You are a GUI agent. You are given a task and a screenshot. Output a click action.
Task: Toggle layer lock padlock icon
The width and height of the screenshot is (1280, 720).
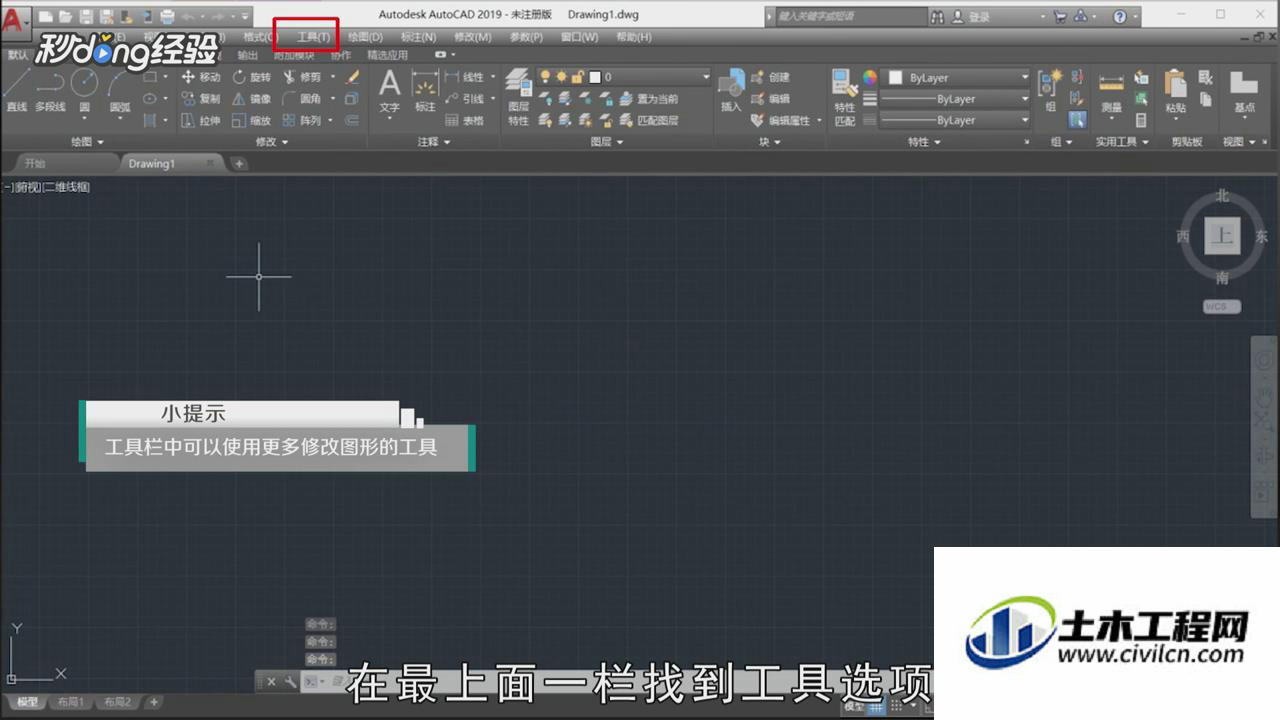point(578,77)
